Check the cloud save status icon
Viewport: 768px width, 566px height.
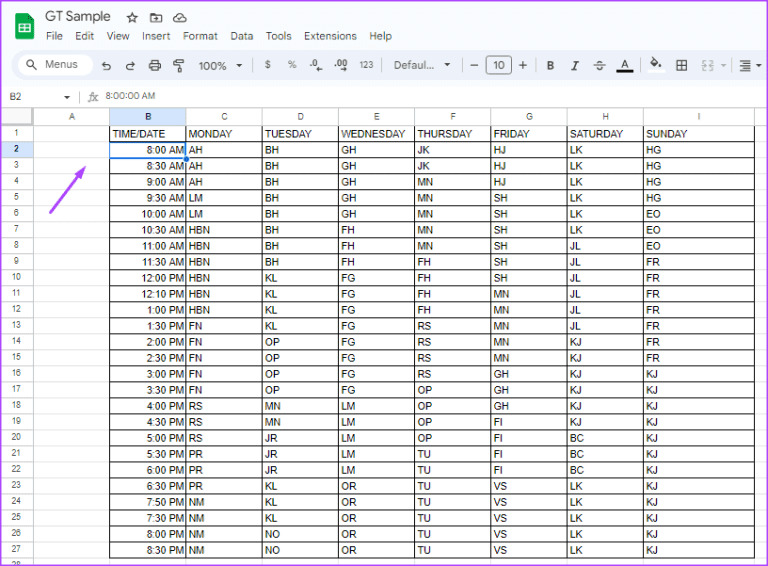pos(180,18)
